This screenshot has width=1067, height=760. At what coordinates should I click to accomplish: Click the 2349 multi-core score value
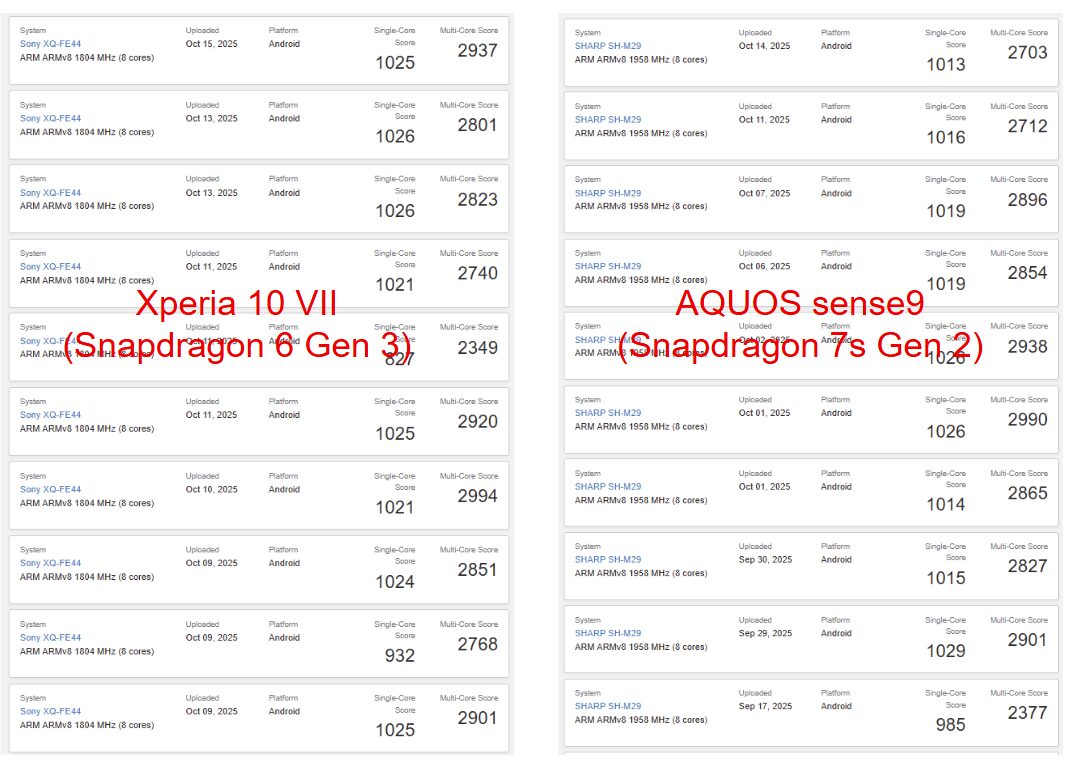pyautogui.click(x=477, y=348)
